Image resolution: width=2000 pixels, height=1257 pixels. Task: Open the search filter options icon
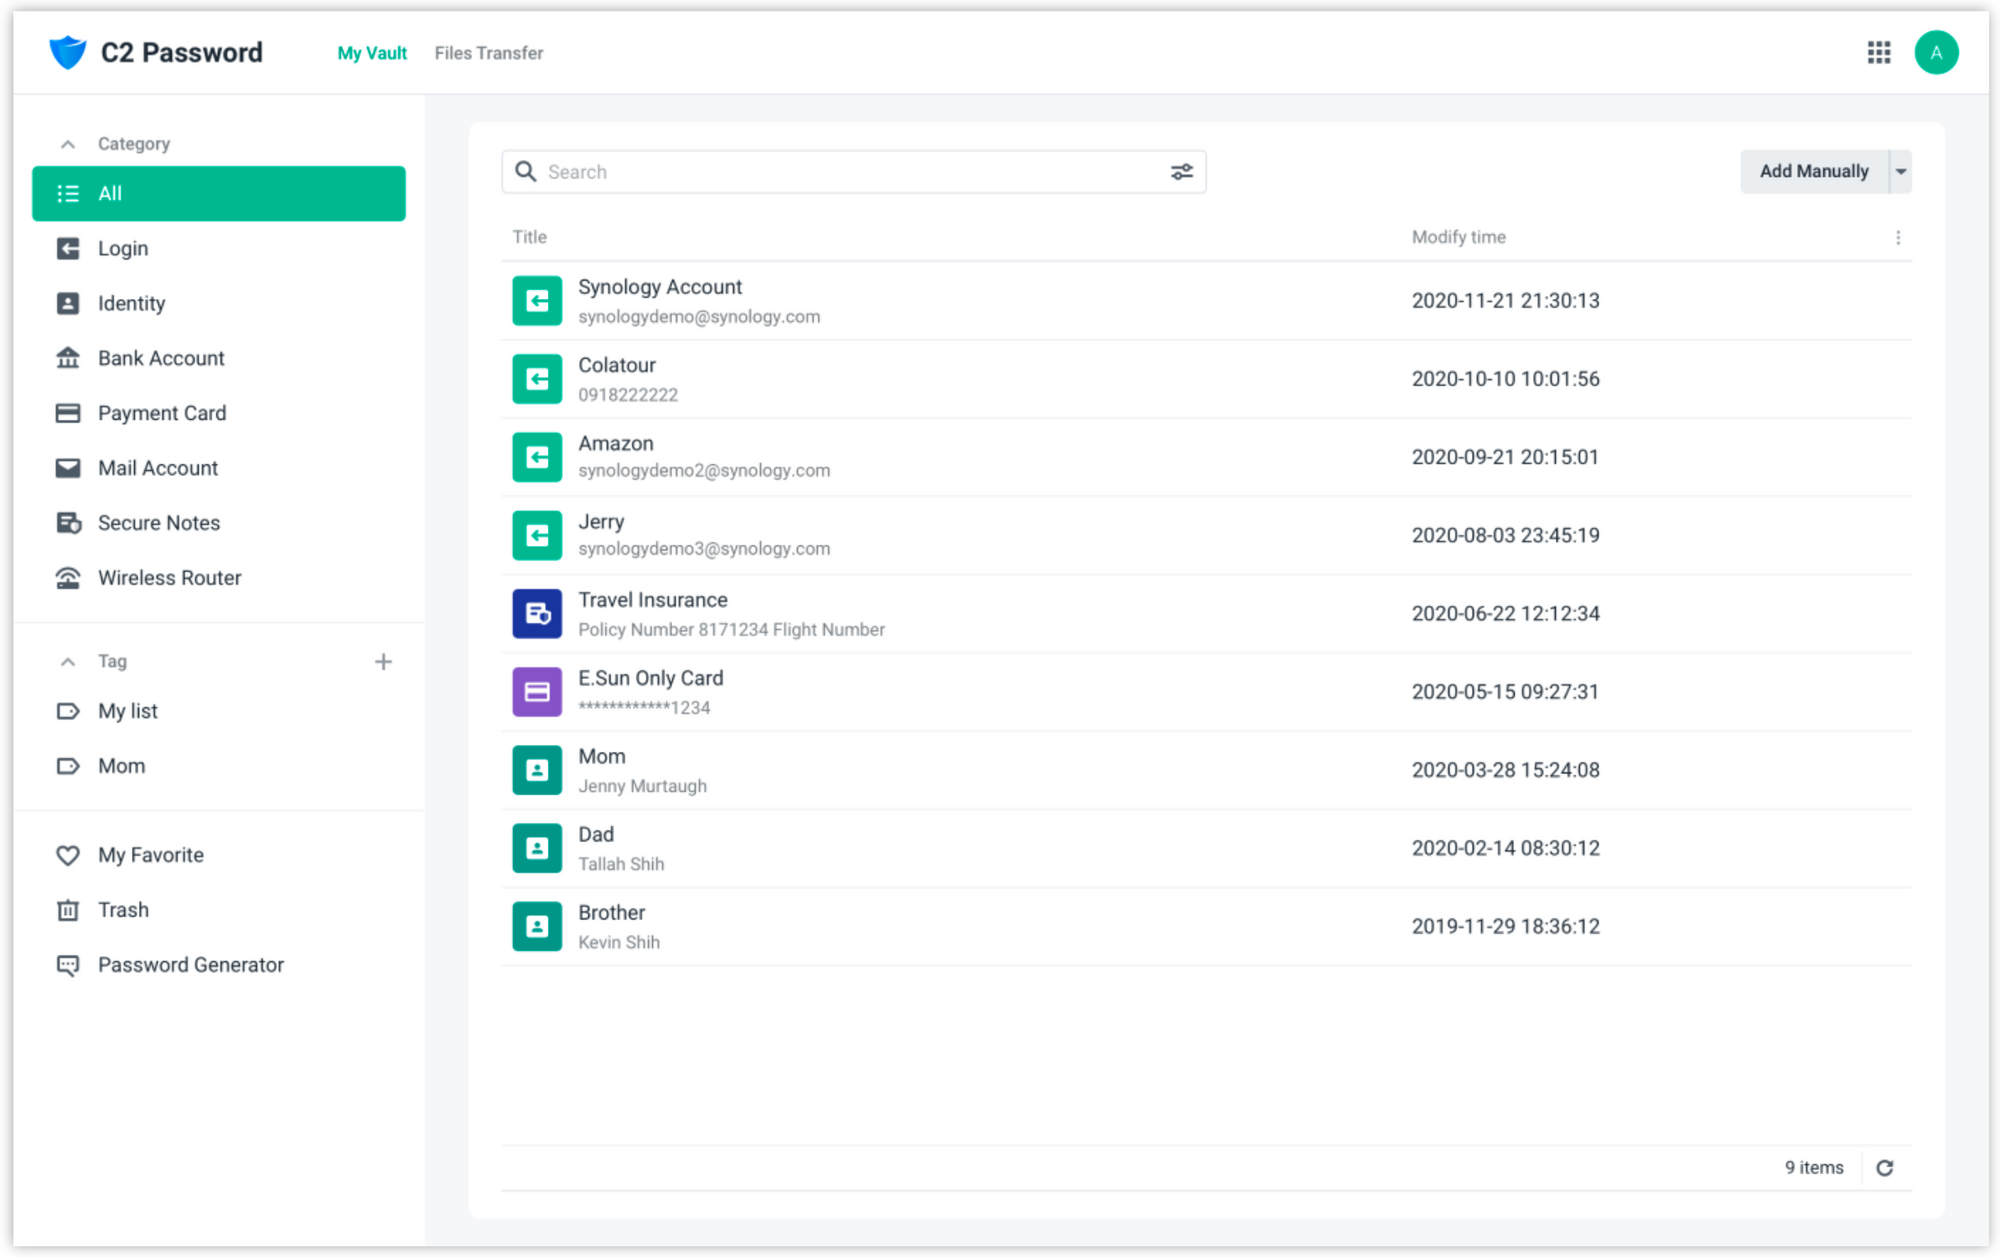(1181, 172)
